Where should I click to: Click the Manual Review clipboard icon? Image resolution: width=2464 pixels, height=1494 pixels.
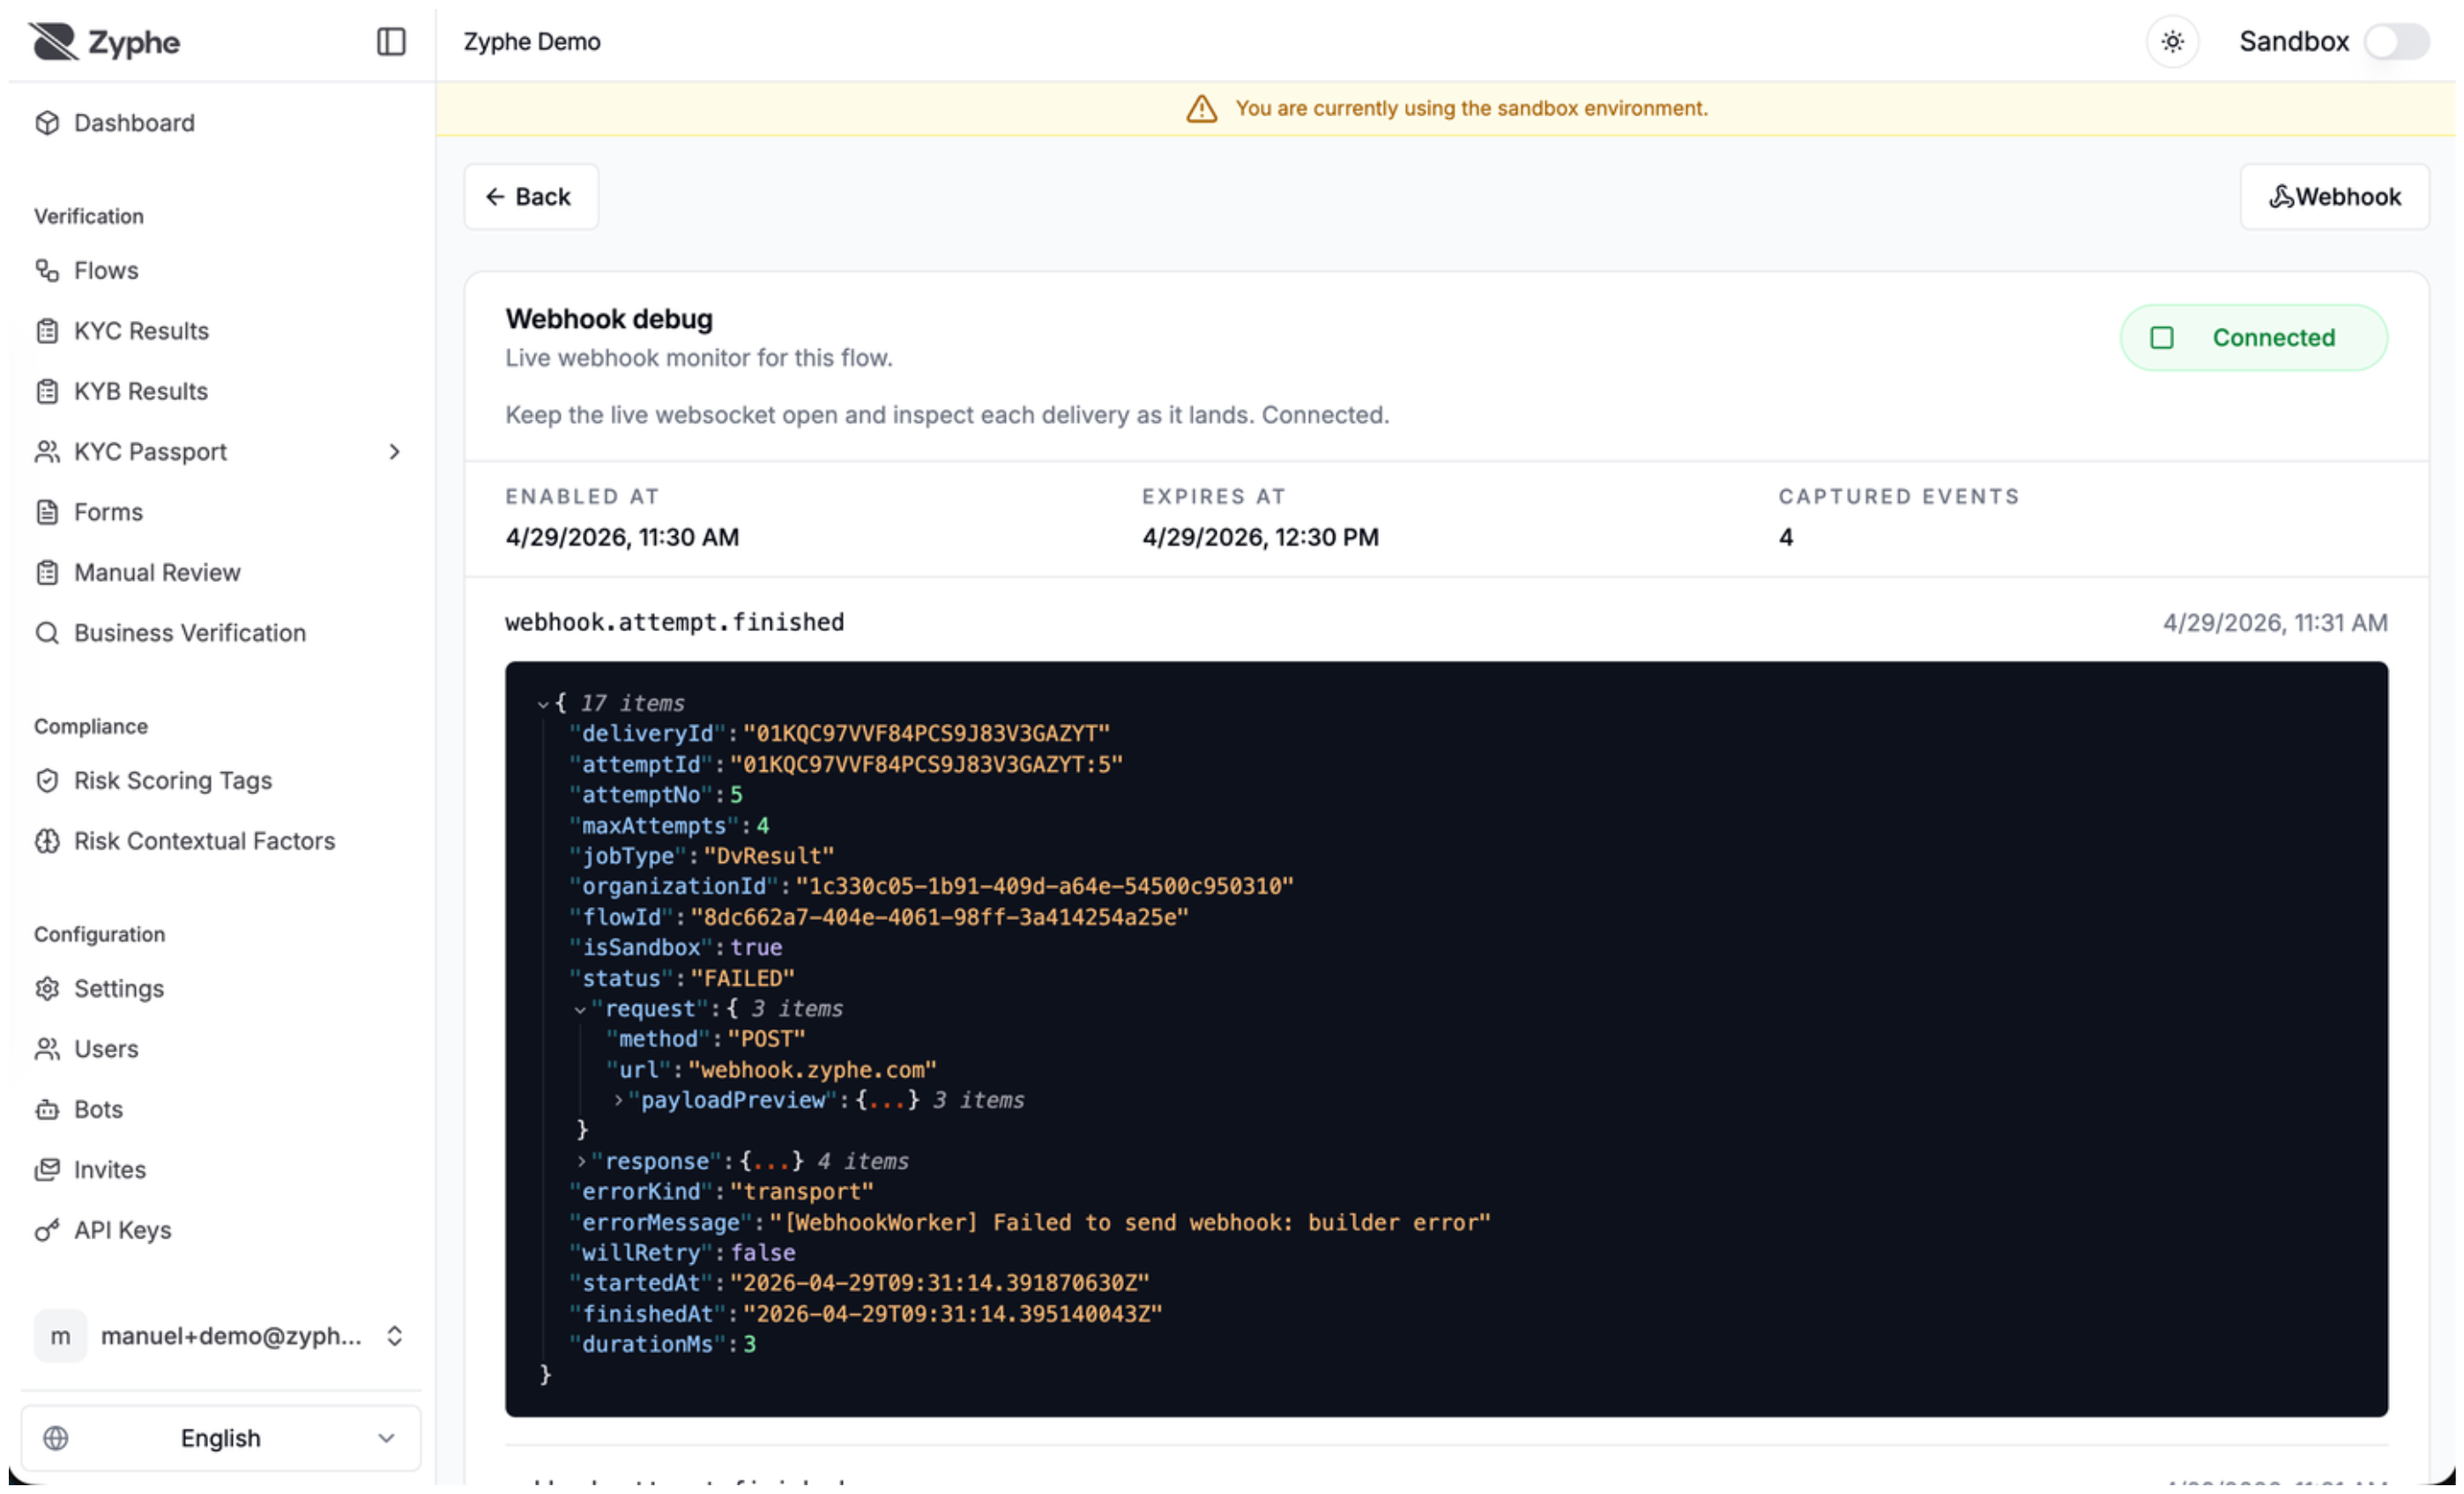47,573
